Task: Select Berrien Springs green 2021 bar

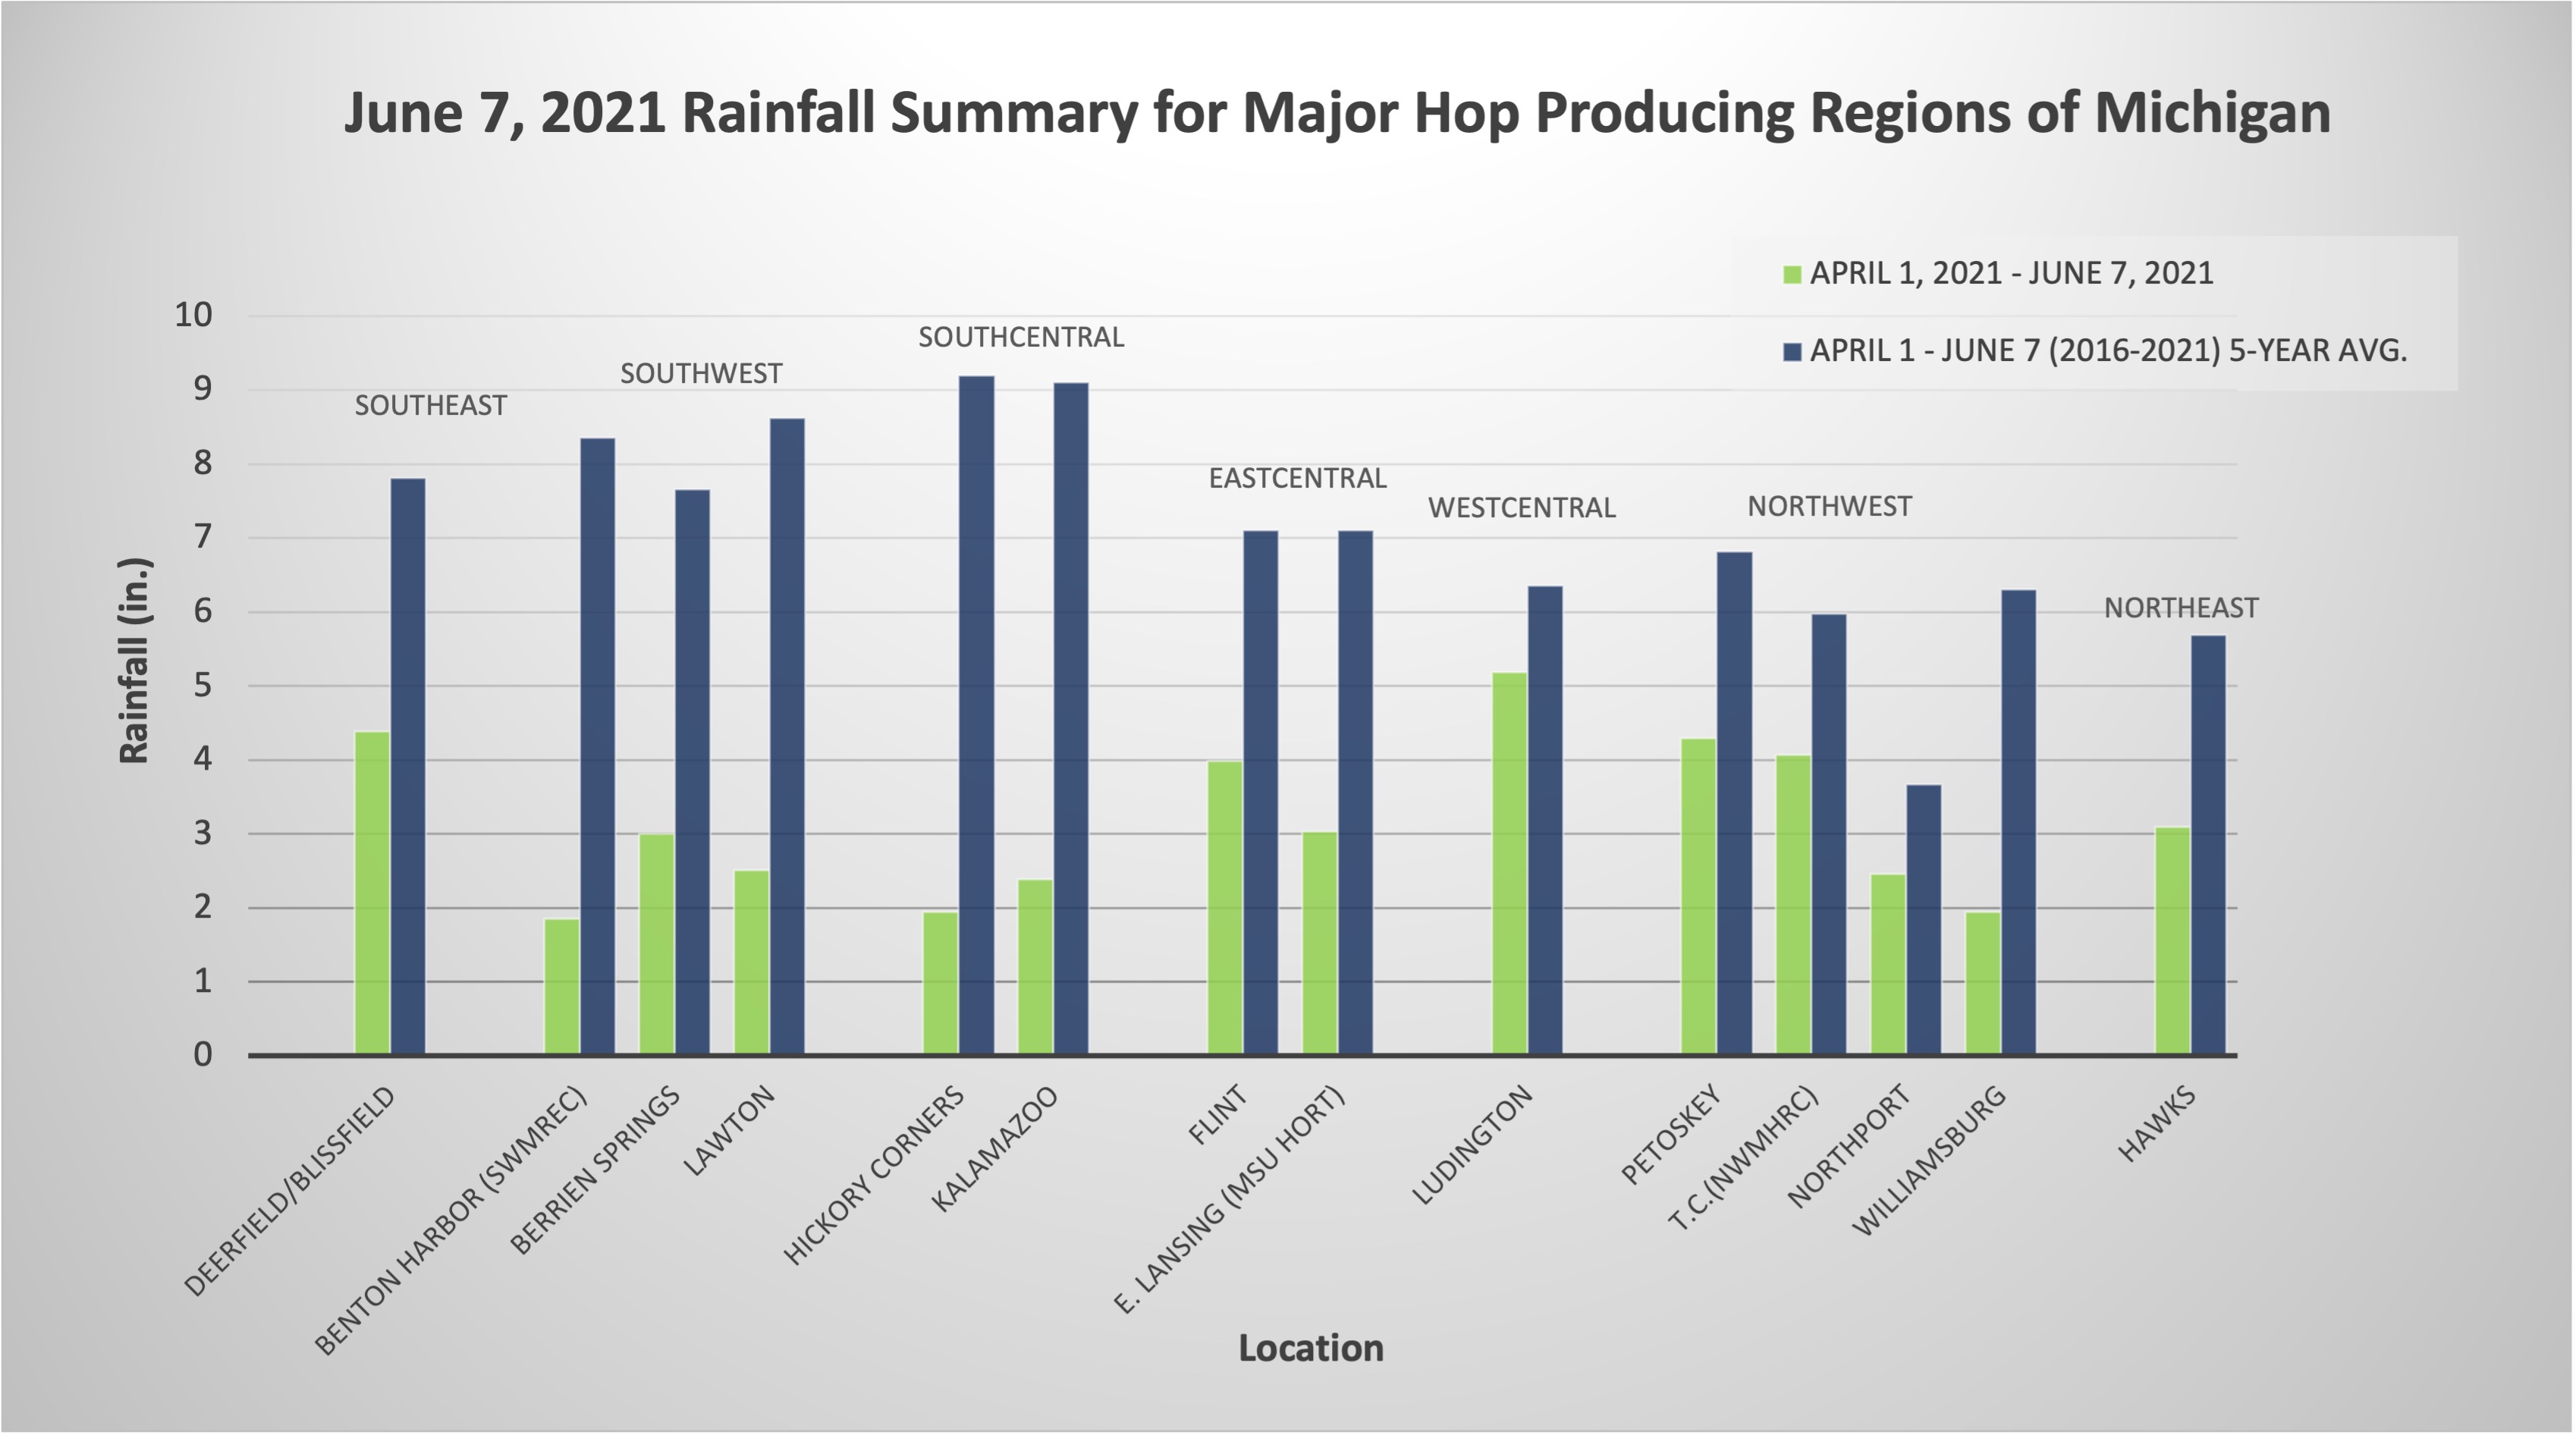Action: 657,944
